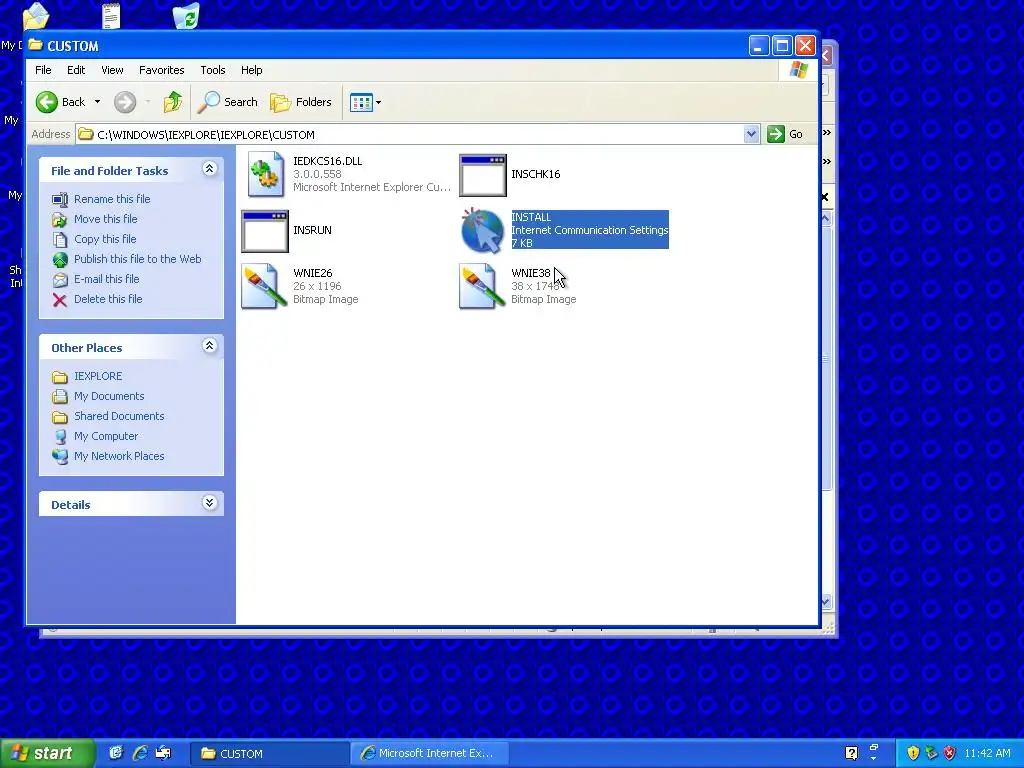Viewport: 1024px width, 768px height.
Task: Go to My Network Places link
Action: click(x=119, y=456)
